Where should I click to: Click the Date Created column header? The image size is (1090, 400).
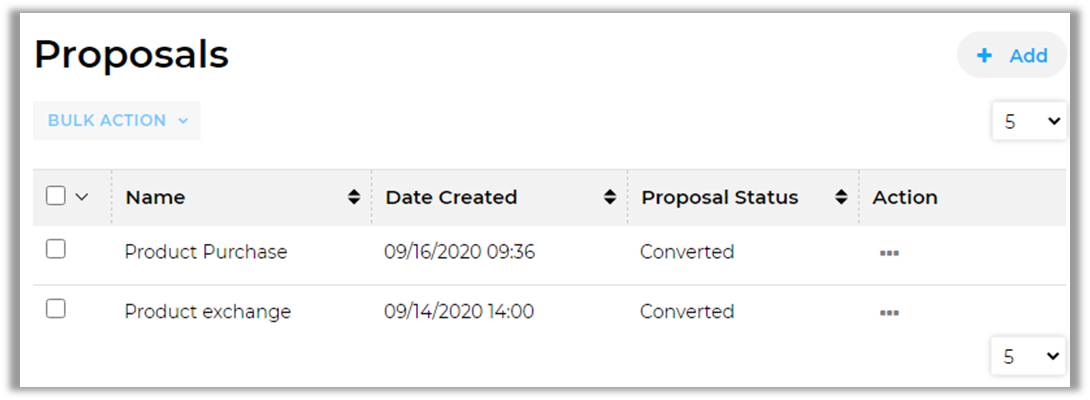click(451, 198)
